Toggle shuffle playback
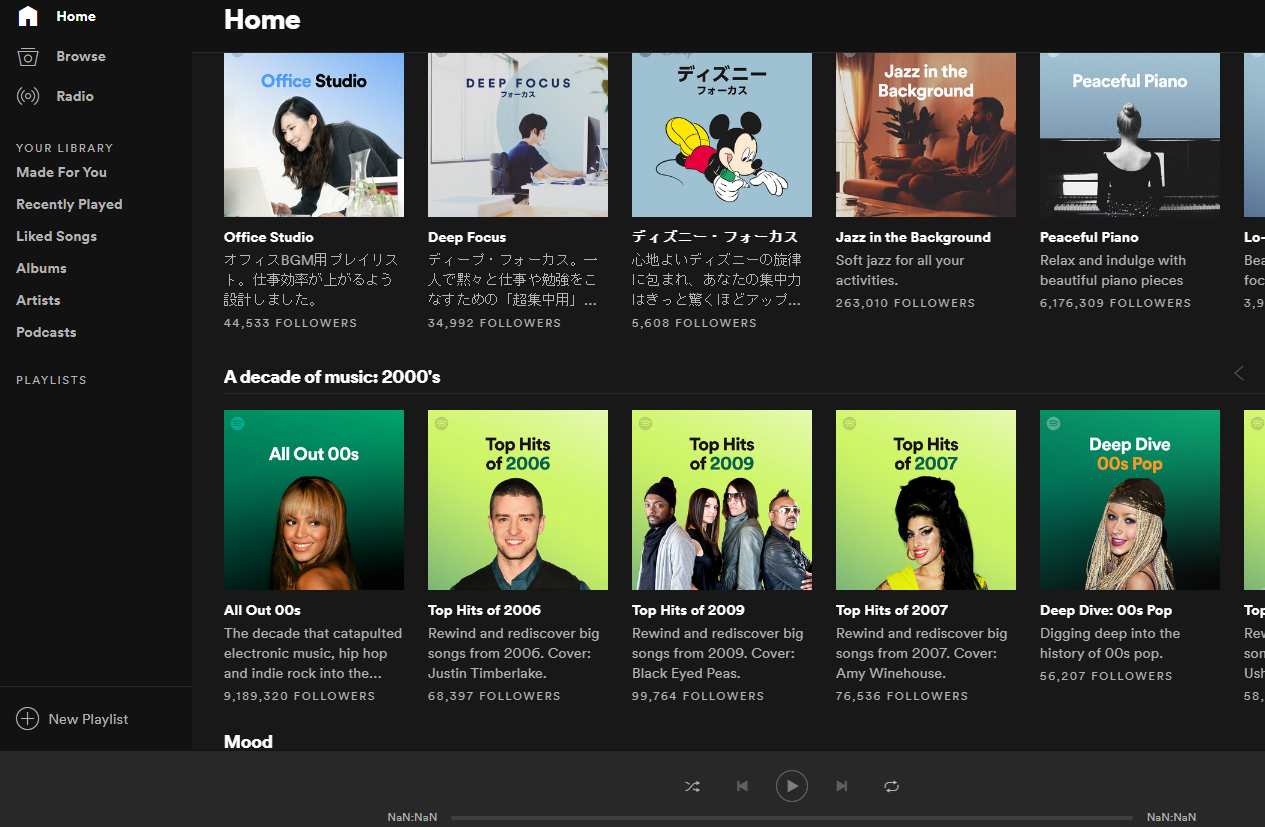 (x=692, y=786)
